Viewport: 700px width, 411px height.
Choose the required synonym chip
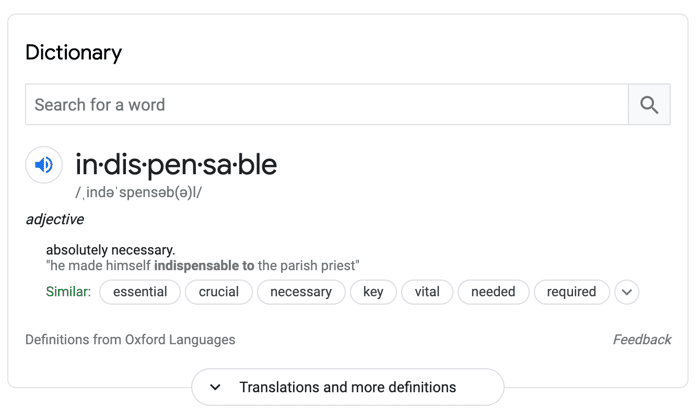coord(571,292)
